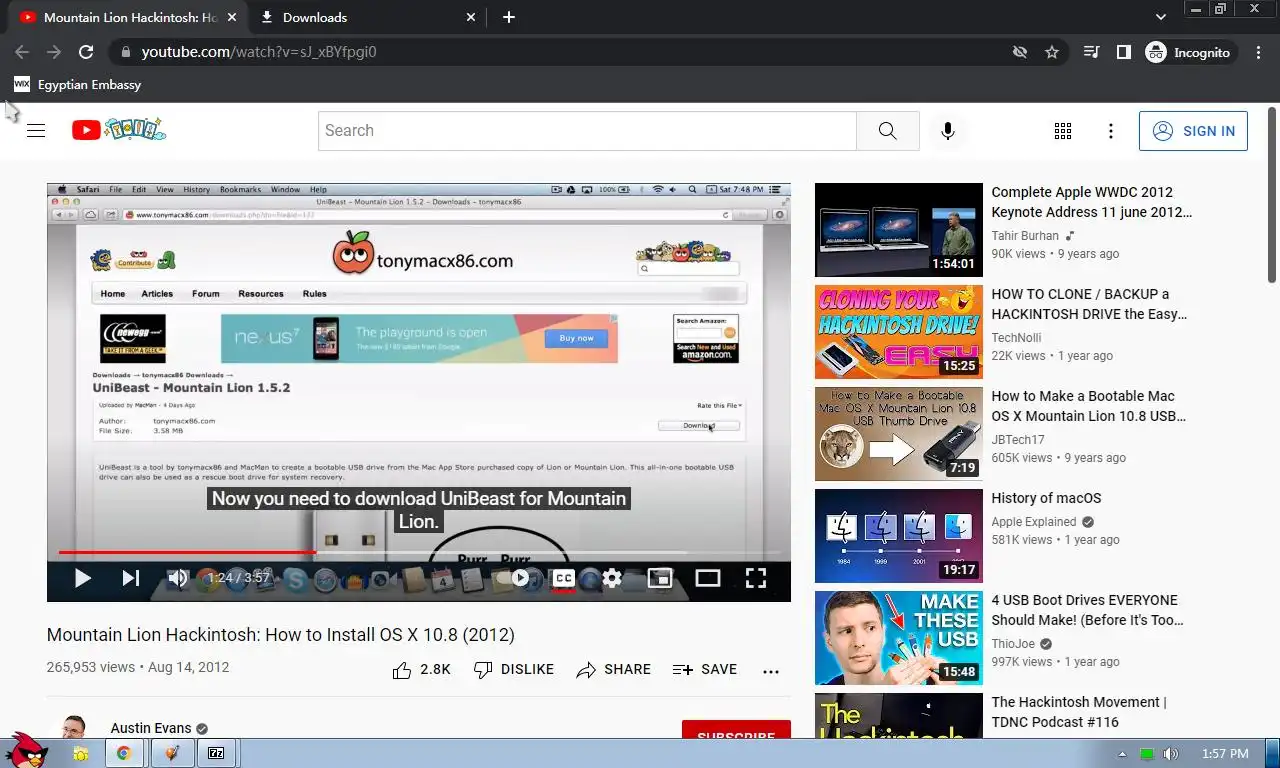Open The Hackintosh Movement podcast video
Screen dimensions: 1280x768
[x=1079, y=712]
